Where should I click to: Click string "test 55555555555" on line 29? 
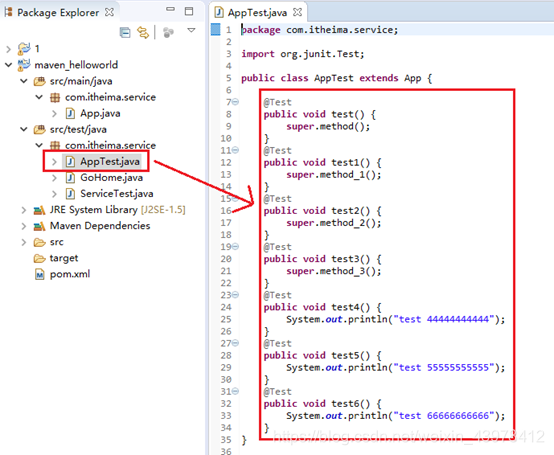tap(444, 368)
